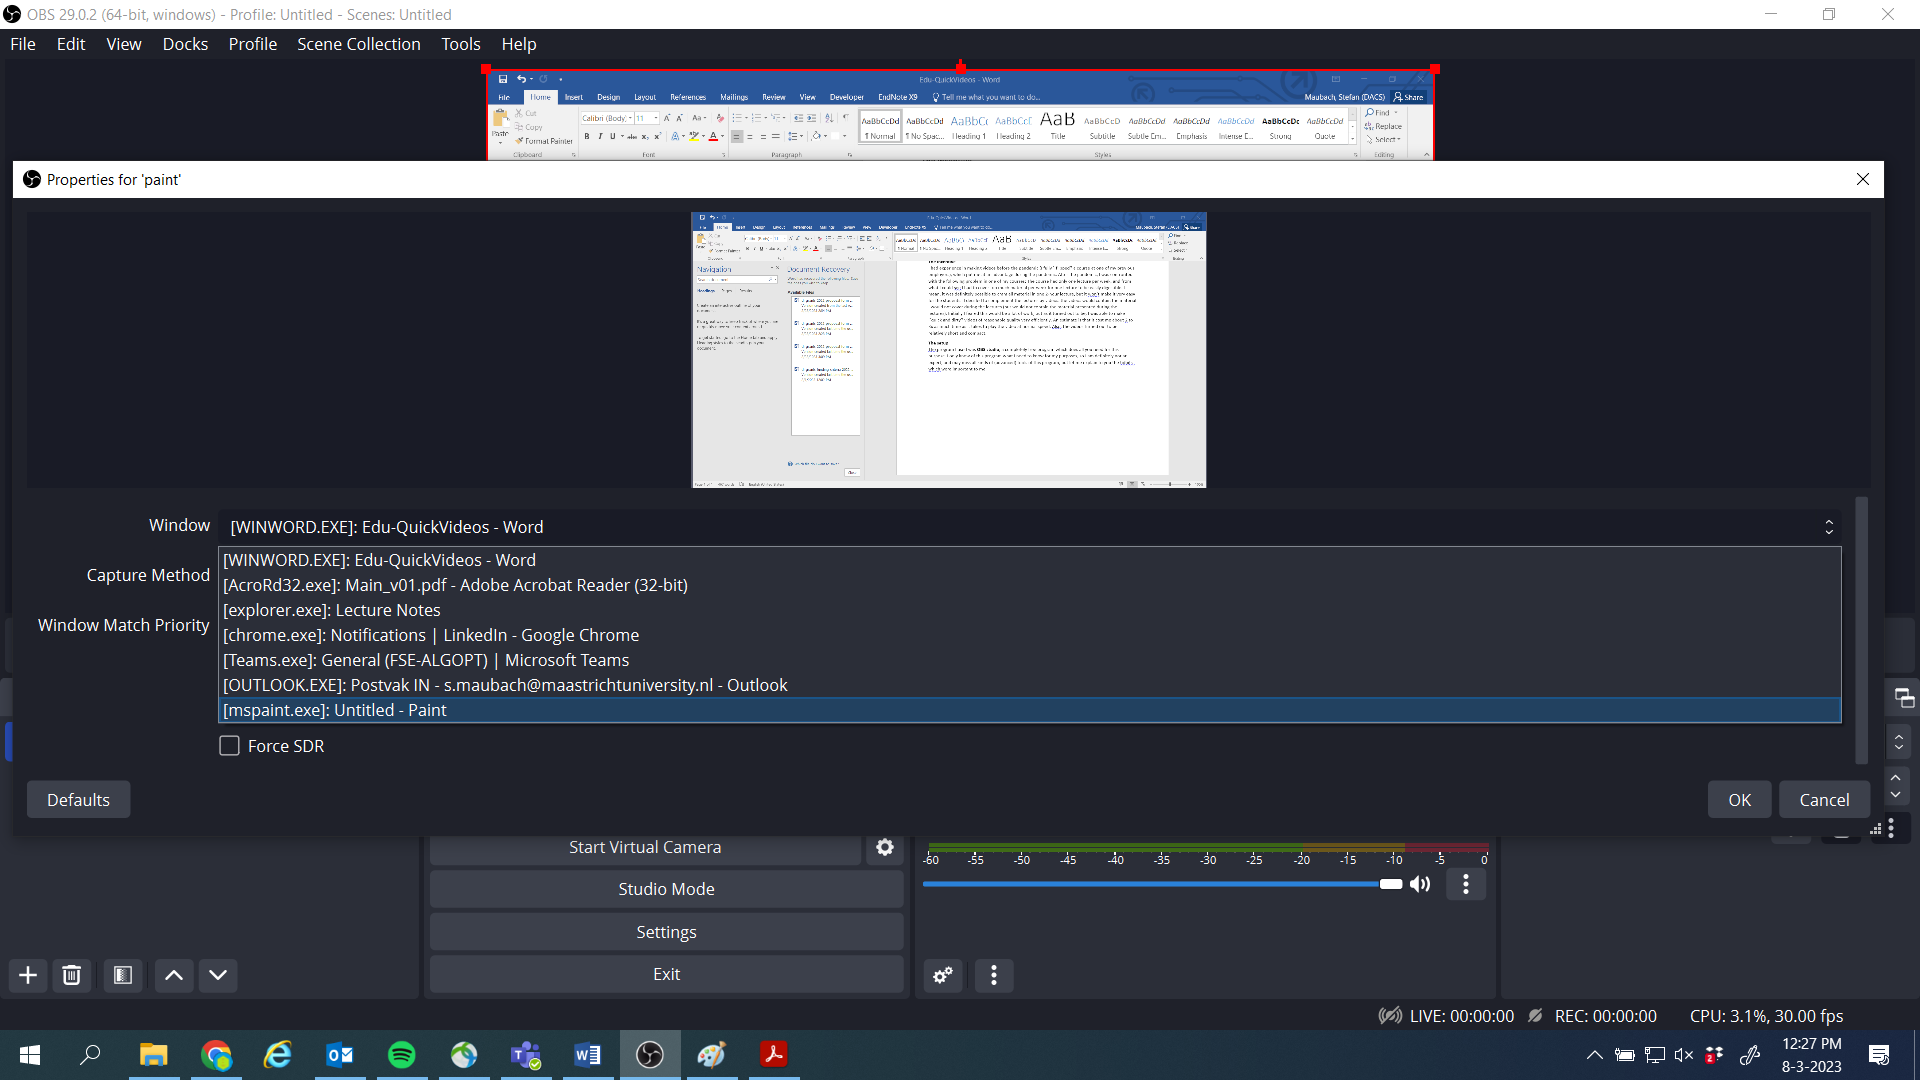1920x1080 pixels.
Task: Open the notification center icon
Action: pos(1879,1055)
